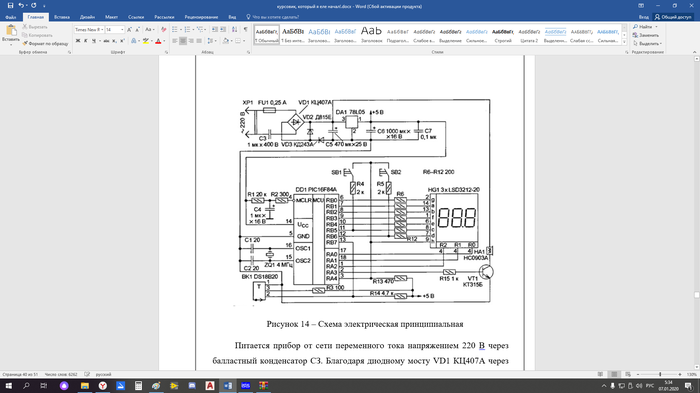
Task: Switch to the Дизайн tab
Action: click(x=87, y=17)
